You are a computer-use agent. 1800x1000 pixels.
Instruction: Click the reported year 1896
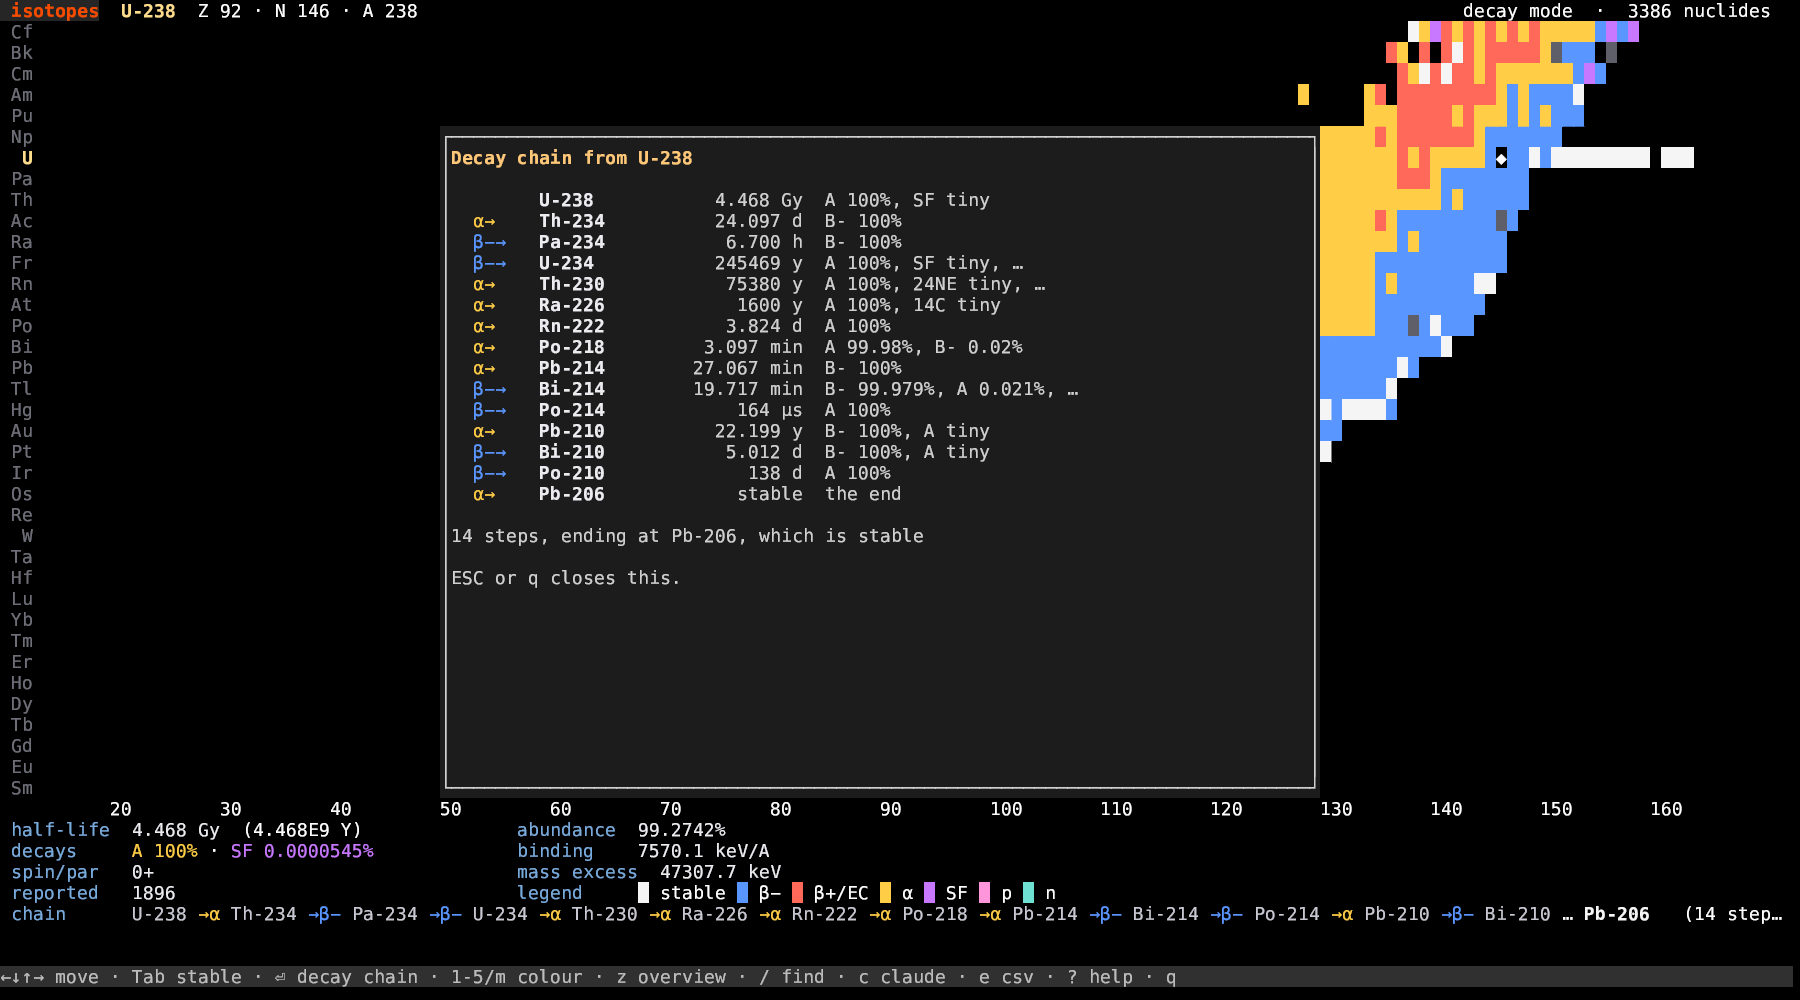coord(153,893)
